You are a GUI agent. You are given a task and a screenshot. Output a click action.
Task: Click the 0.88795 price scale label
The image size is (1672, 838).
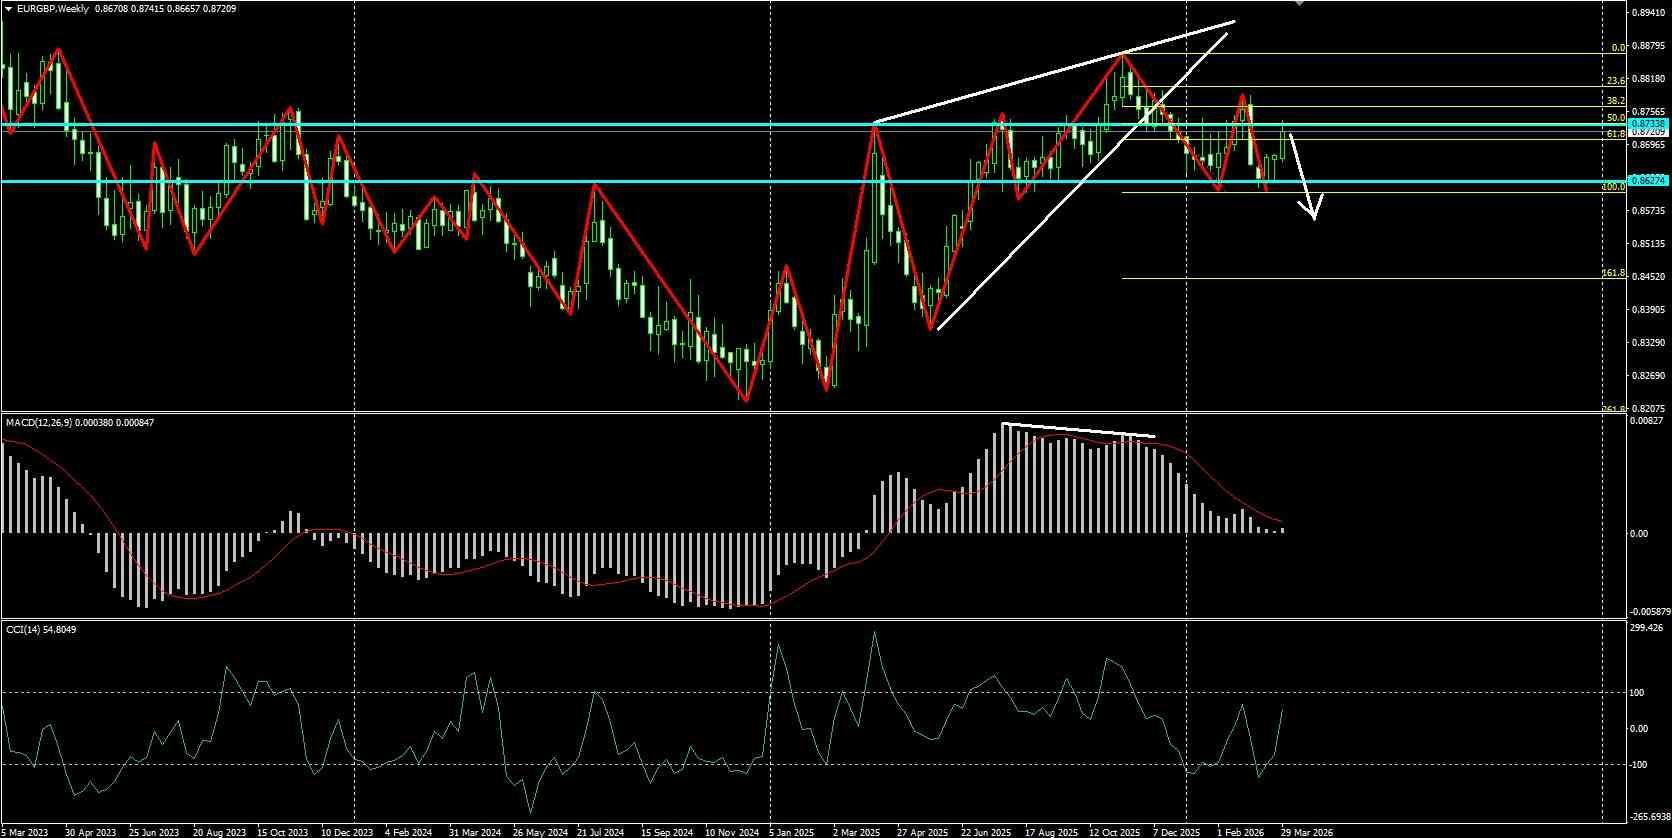tap(1648, 46)
